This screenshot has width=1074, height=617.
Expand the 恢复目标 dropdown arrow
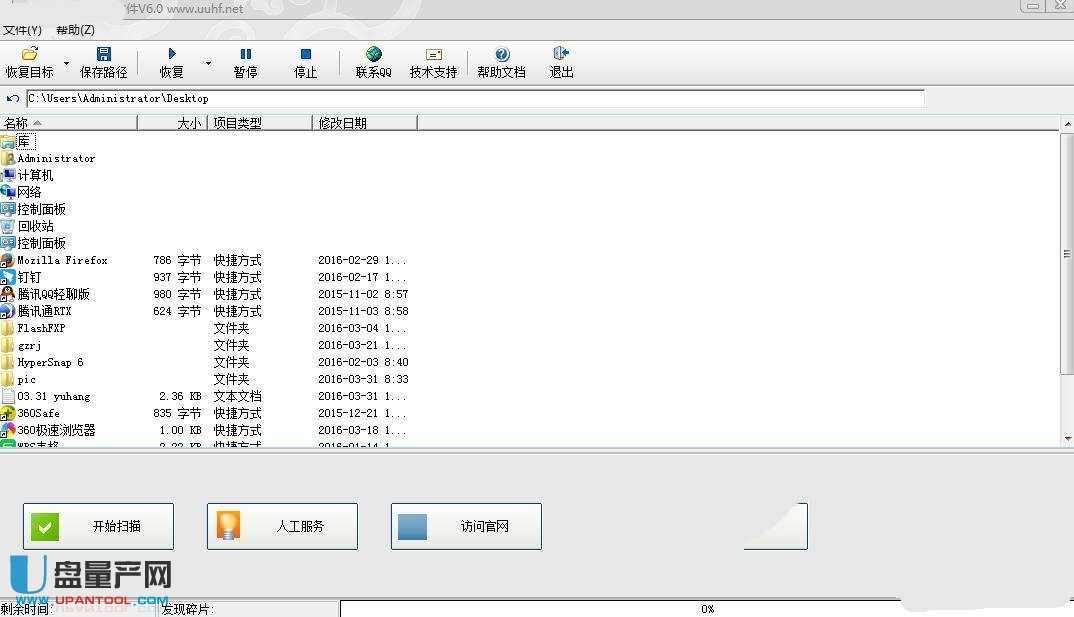pos(67,63)
